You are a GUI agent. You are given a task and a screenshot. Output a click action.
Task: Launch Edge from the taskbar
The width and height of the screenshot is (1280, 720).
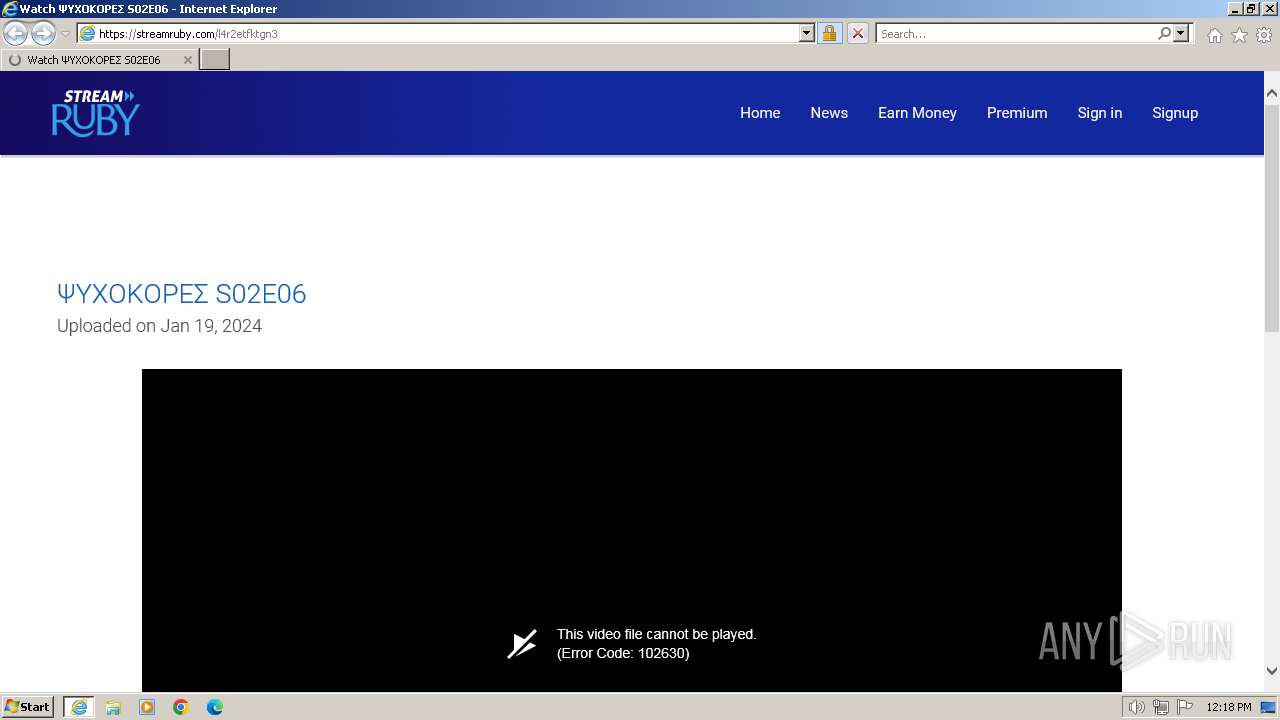coord(215,707)
